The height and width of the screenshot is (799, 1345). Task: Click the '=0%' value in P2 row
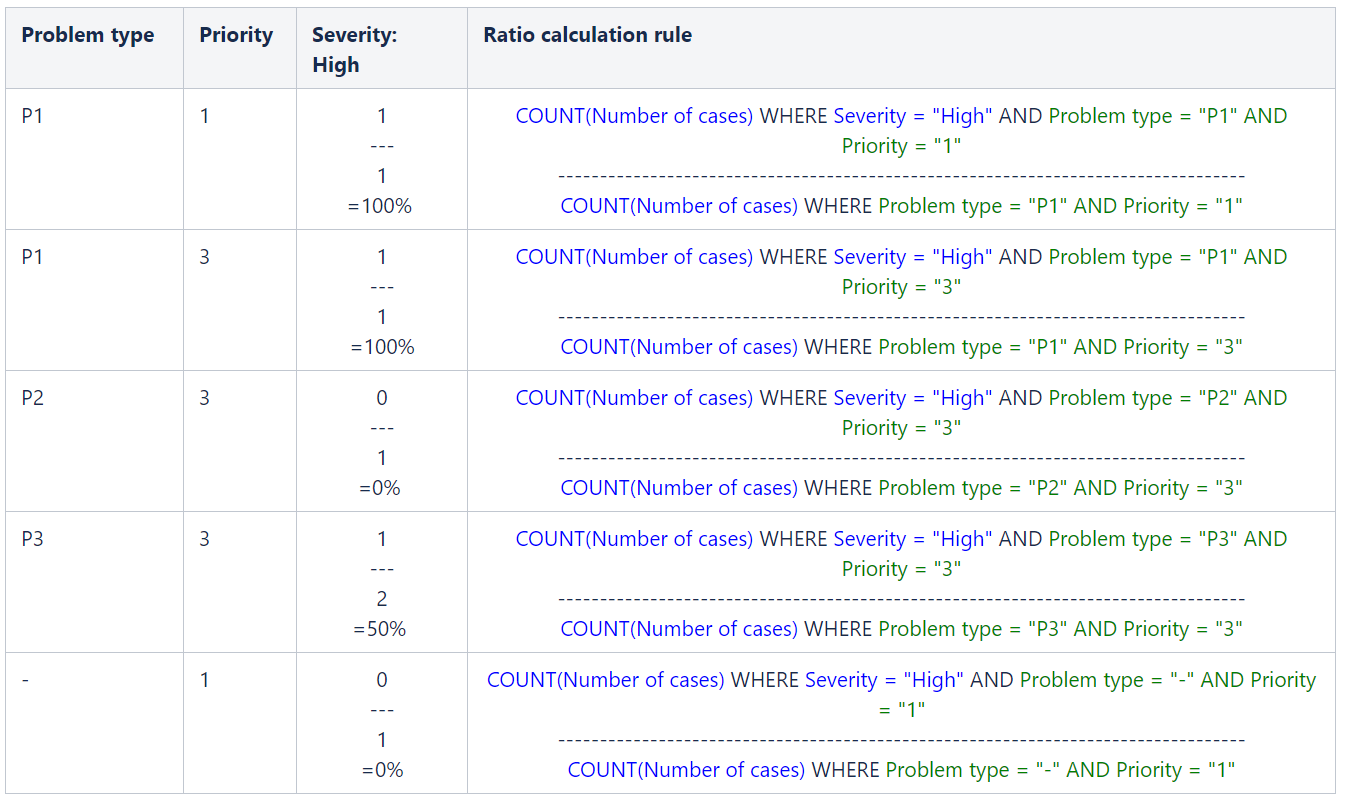381,488
